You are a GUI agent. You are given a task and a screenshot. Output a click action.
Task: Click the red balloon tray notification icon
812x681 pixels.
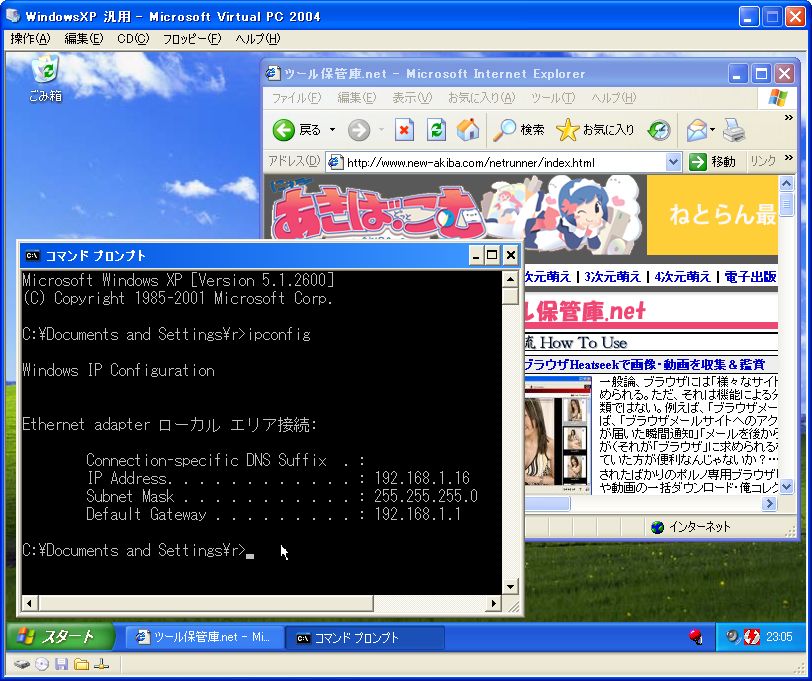tap(695, 636)
